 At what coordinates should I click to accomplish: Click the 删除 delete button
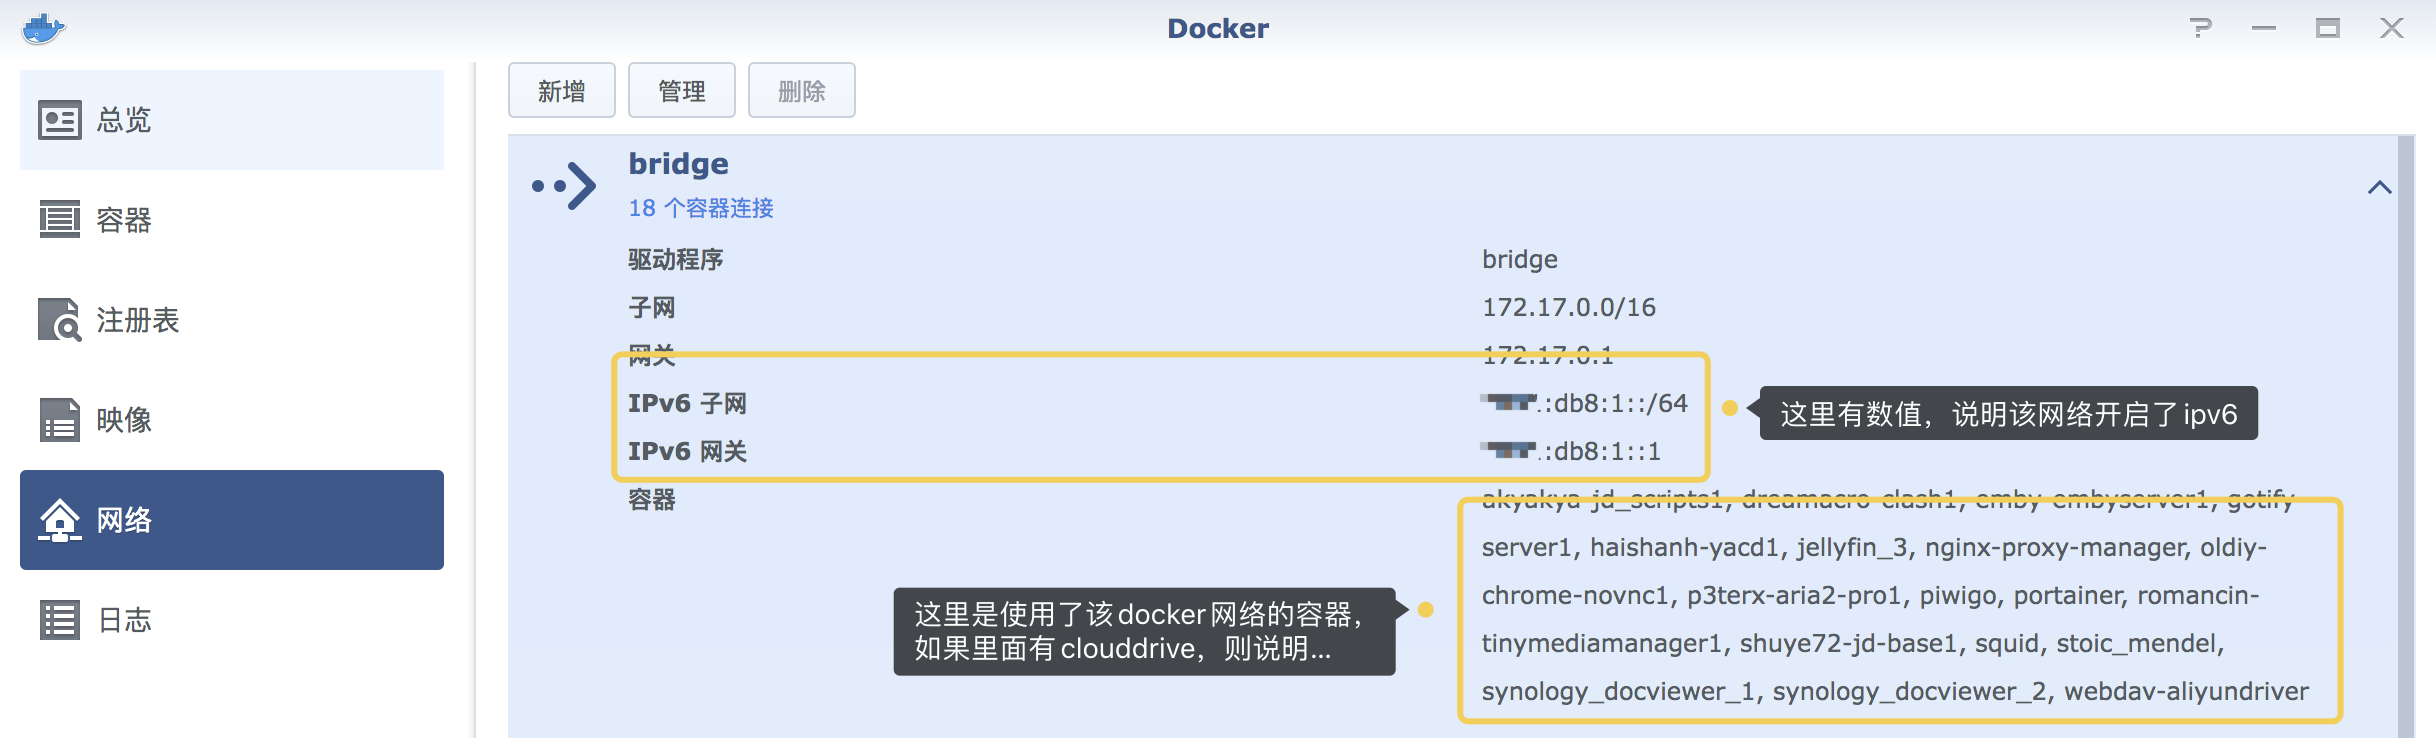pyautogui.click(x=801, y=91)
